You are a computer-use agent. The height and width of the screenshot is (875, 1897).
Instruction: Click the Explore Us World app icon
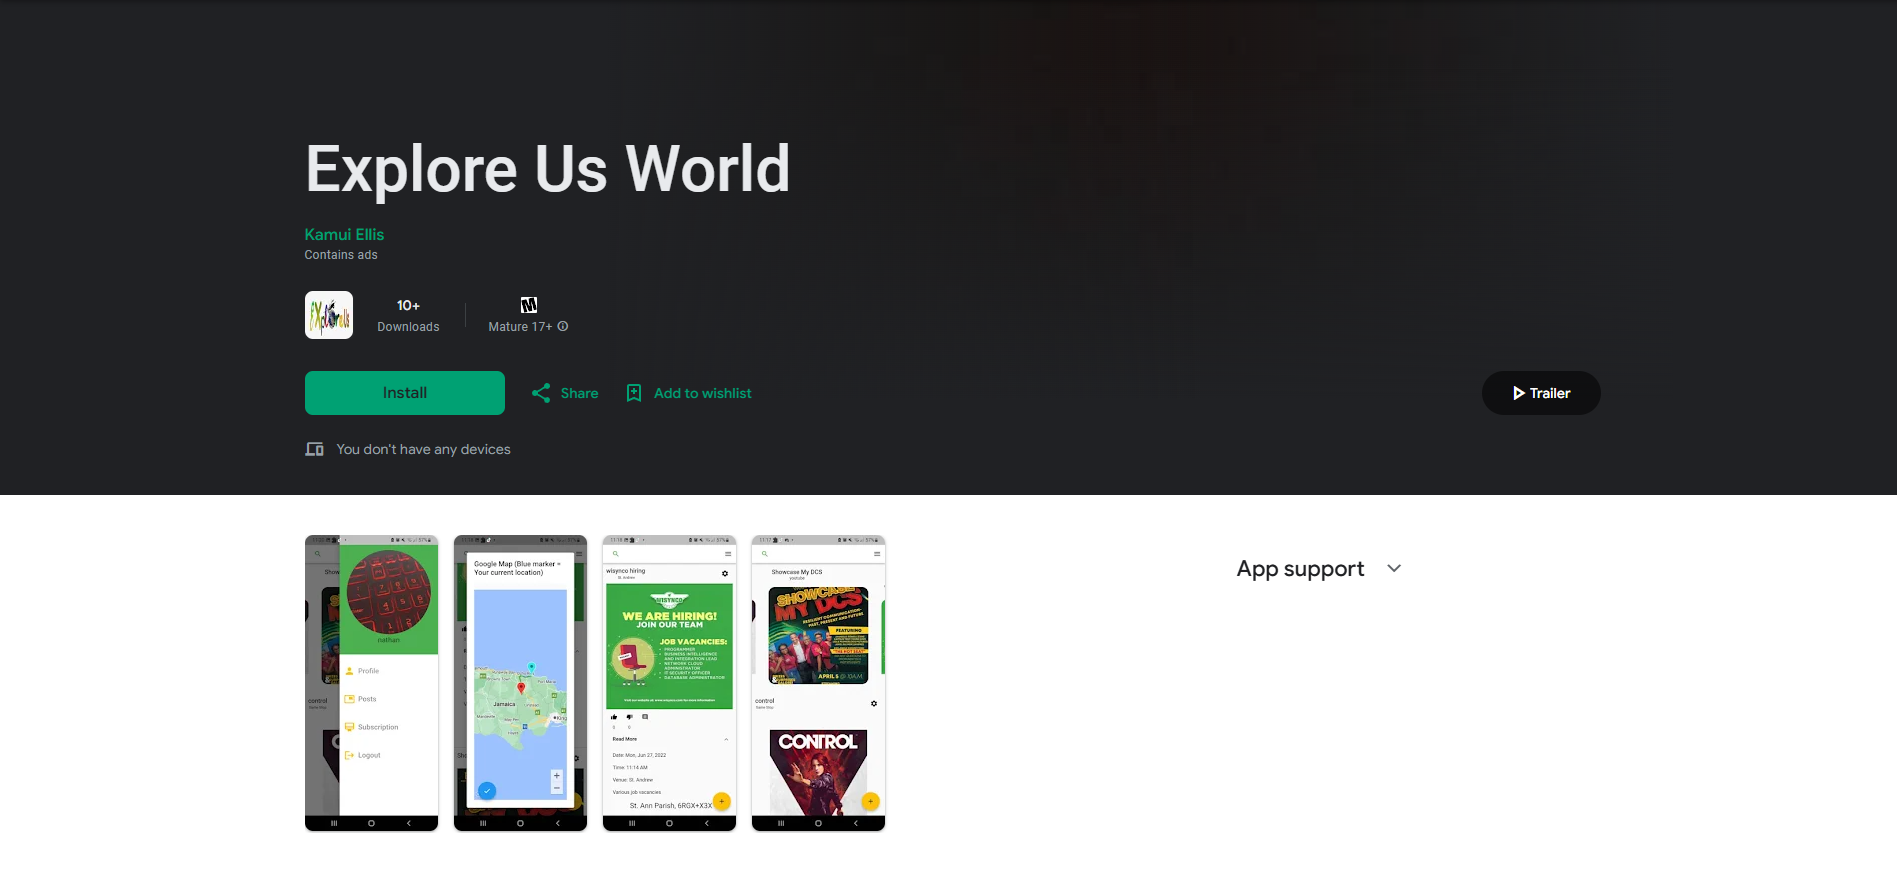(x=329, y=315)
